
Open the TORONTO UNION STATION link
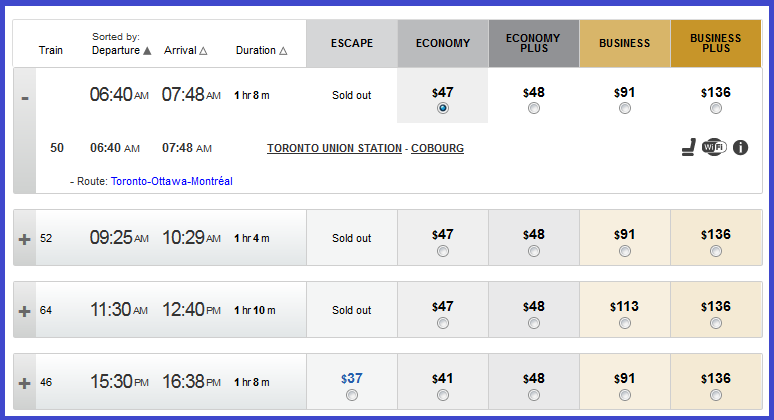(x=334, y=148)
